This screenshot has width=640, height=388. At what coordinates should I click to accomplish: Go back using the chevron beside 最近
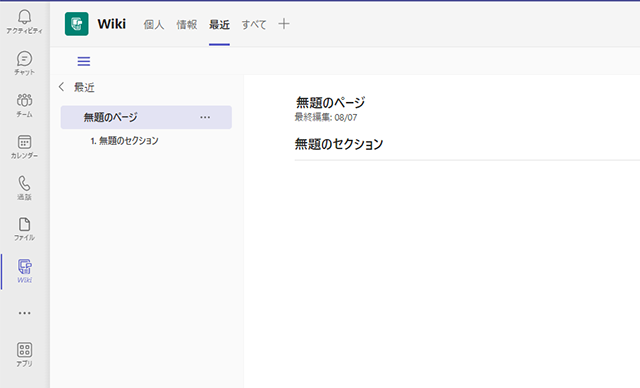coord(62,87)
